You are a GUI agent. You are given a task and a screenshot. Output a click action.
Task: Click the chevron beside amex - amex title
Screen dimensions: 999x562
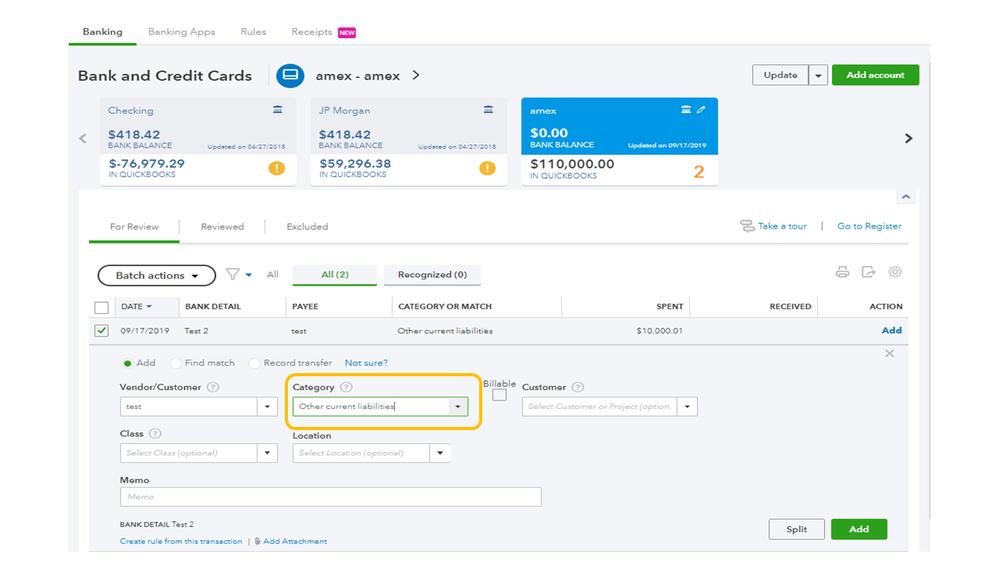pyautogui.click(x=416, y=75)
